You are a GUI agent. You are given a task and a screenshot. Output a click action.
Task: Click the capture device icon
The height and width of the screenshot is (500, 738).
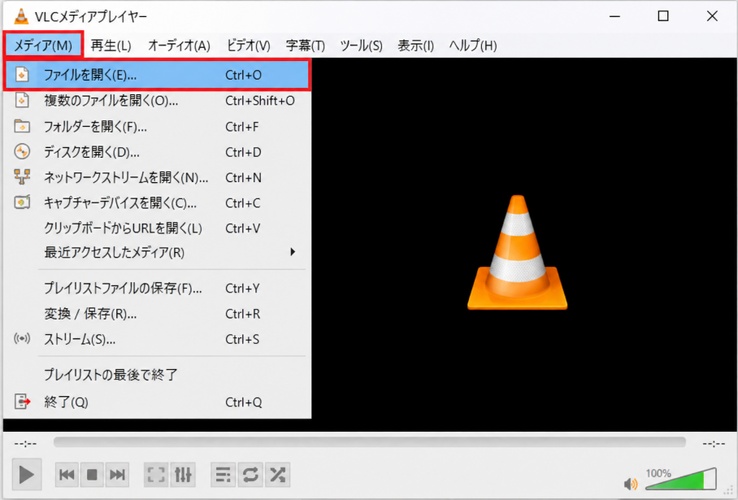[22, 202]
